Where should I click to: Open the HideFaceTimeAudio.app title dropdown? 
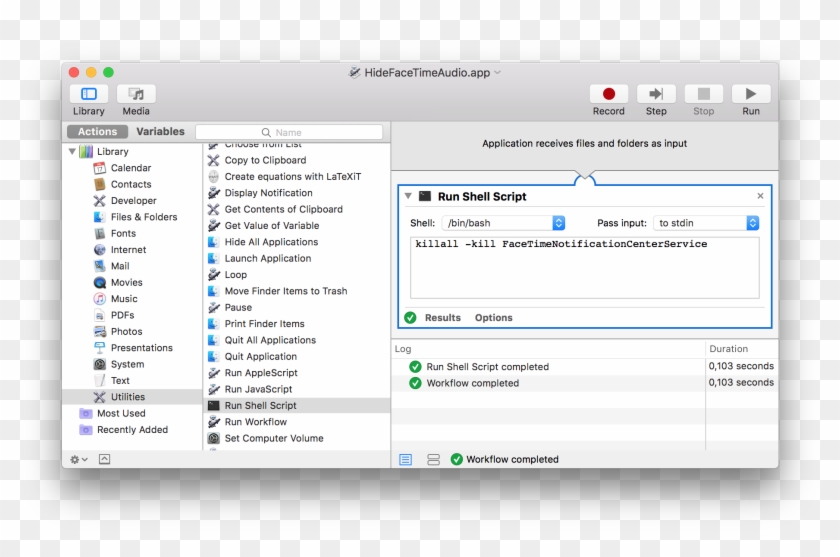click(x=498, y=72)
